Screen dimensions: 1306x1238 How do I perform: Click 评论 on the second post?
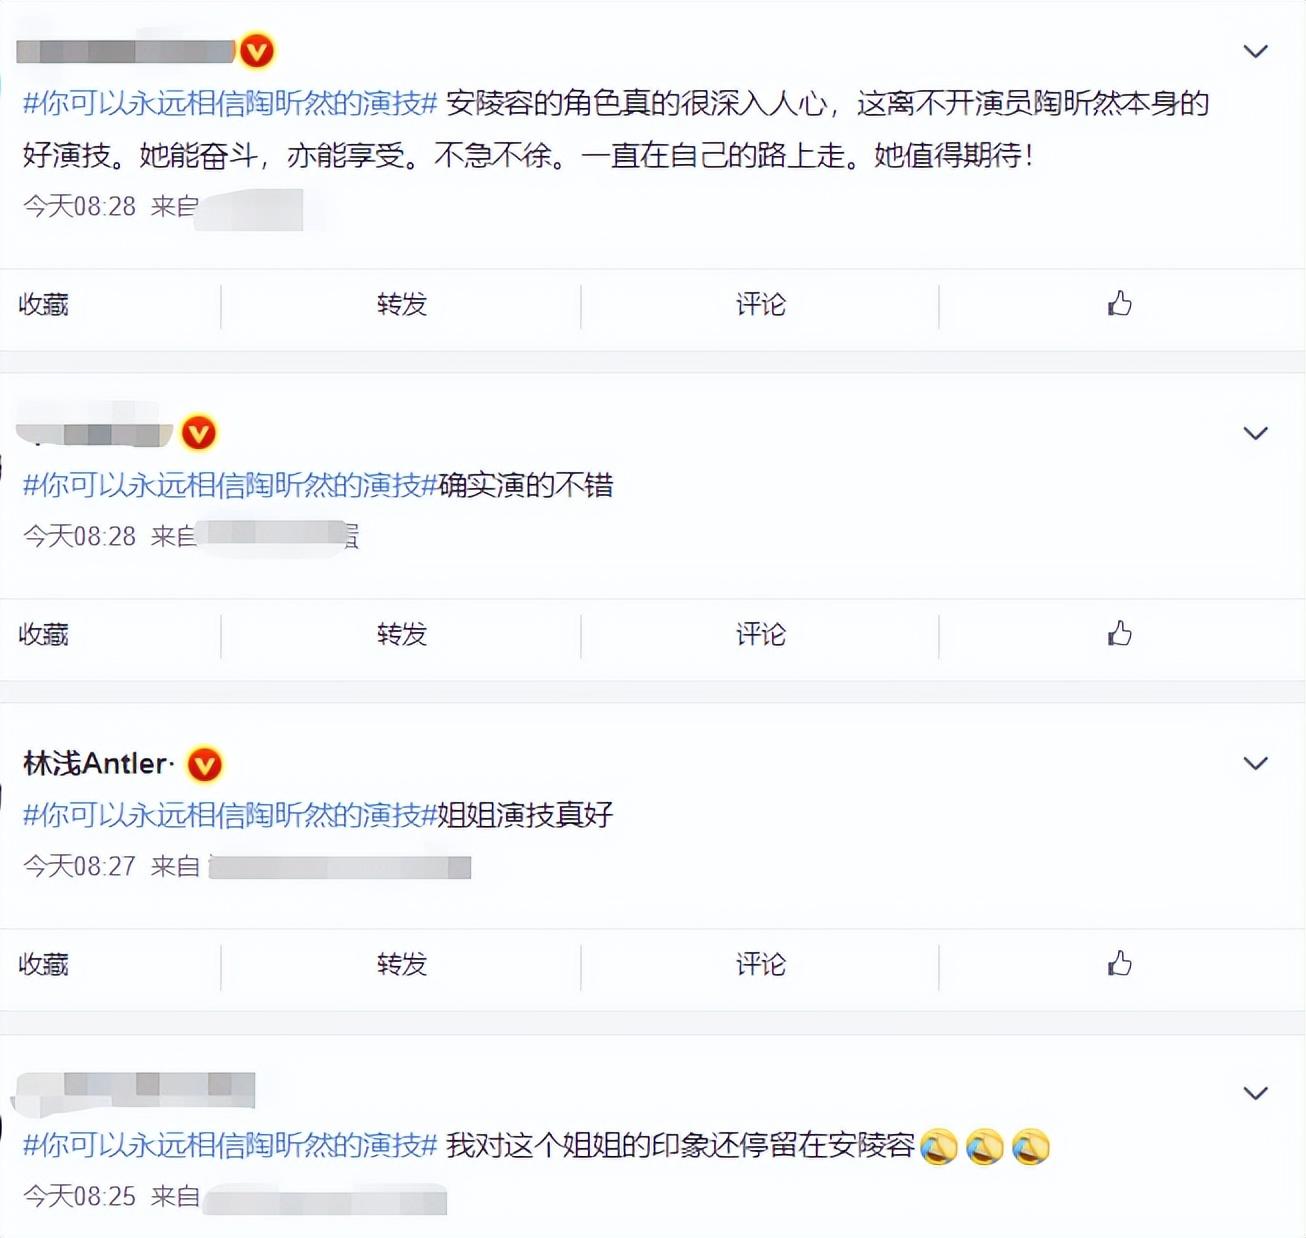pos(761,634)
